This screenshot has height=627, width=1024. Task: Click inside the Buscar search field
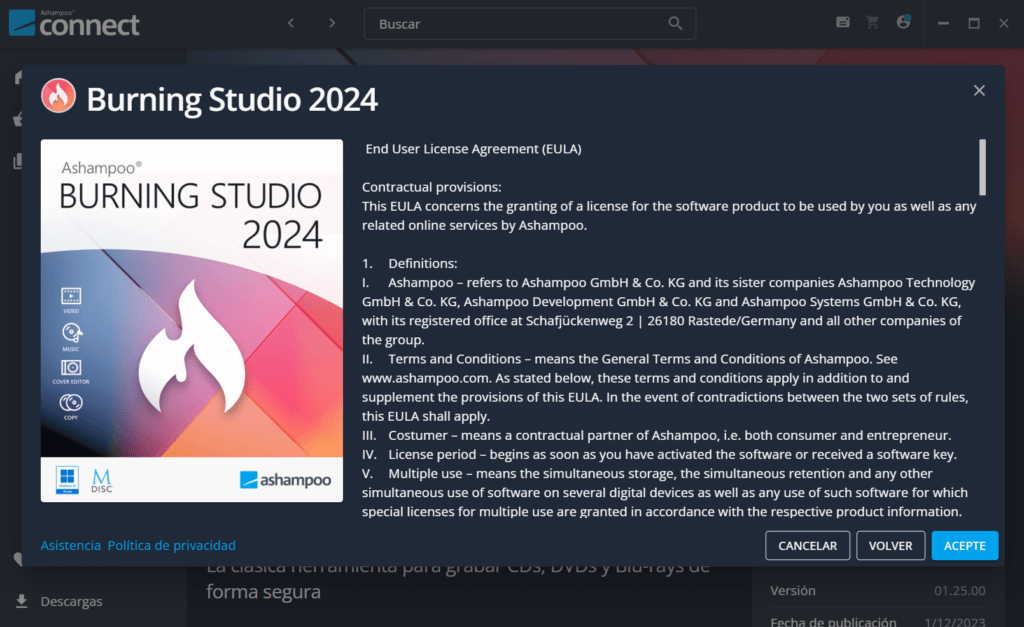click(530, 24)
